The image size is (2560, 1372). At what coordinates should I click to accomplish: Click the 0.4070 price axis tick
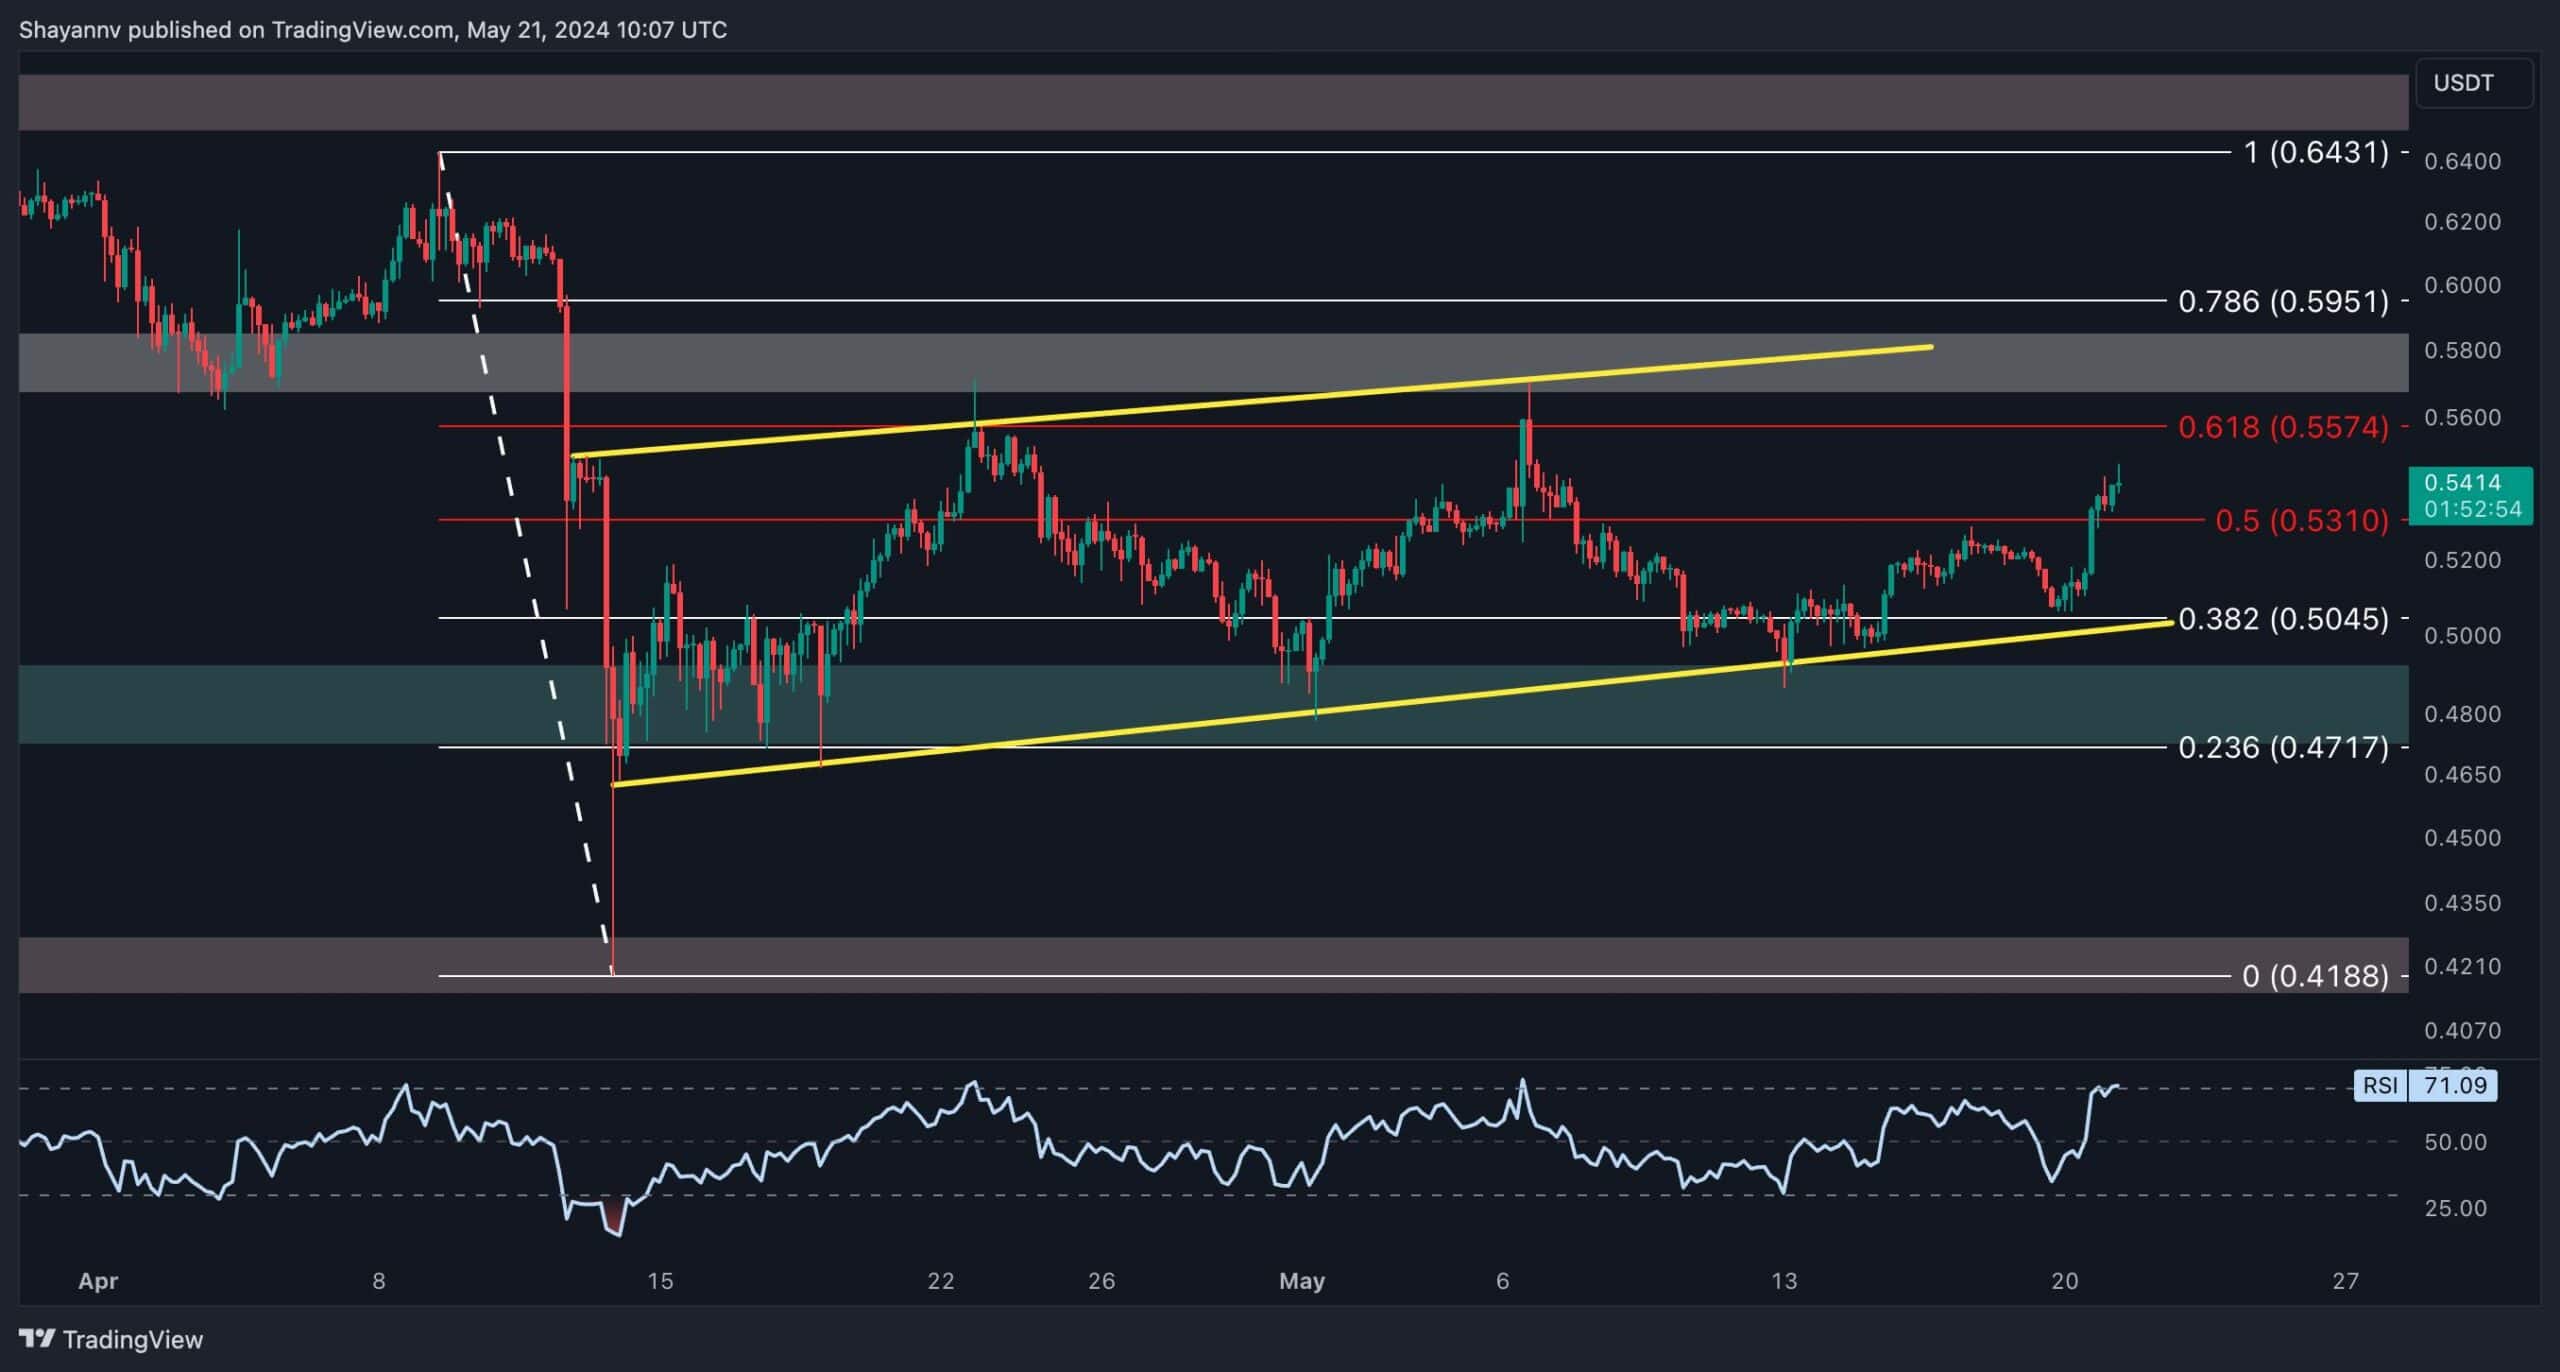pos(2462,1030)
